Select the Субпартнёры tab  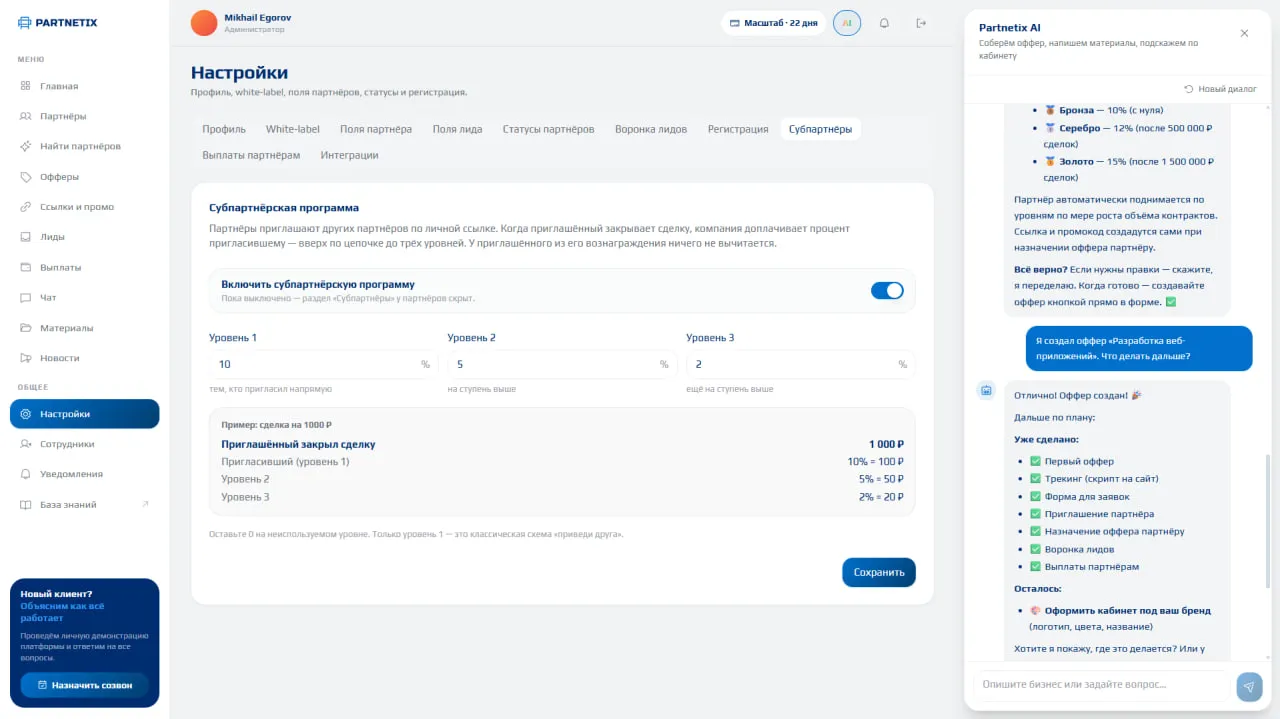821,129
